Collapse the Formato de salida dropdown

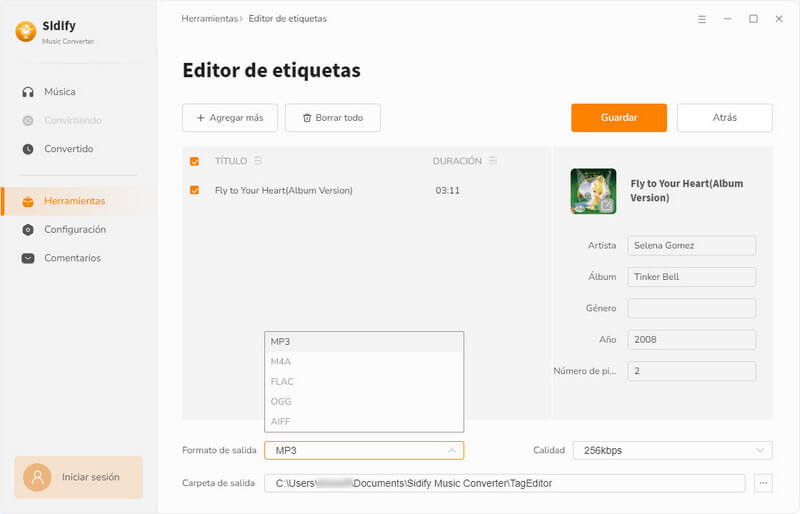coord(364,451)
